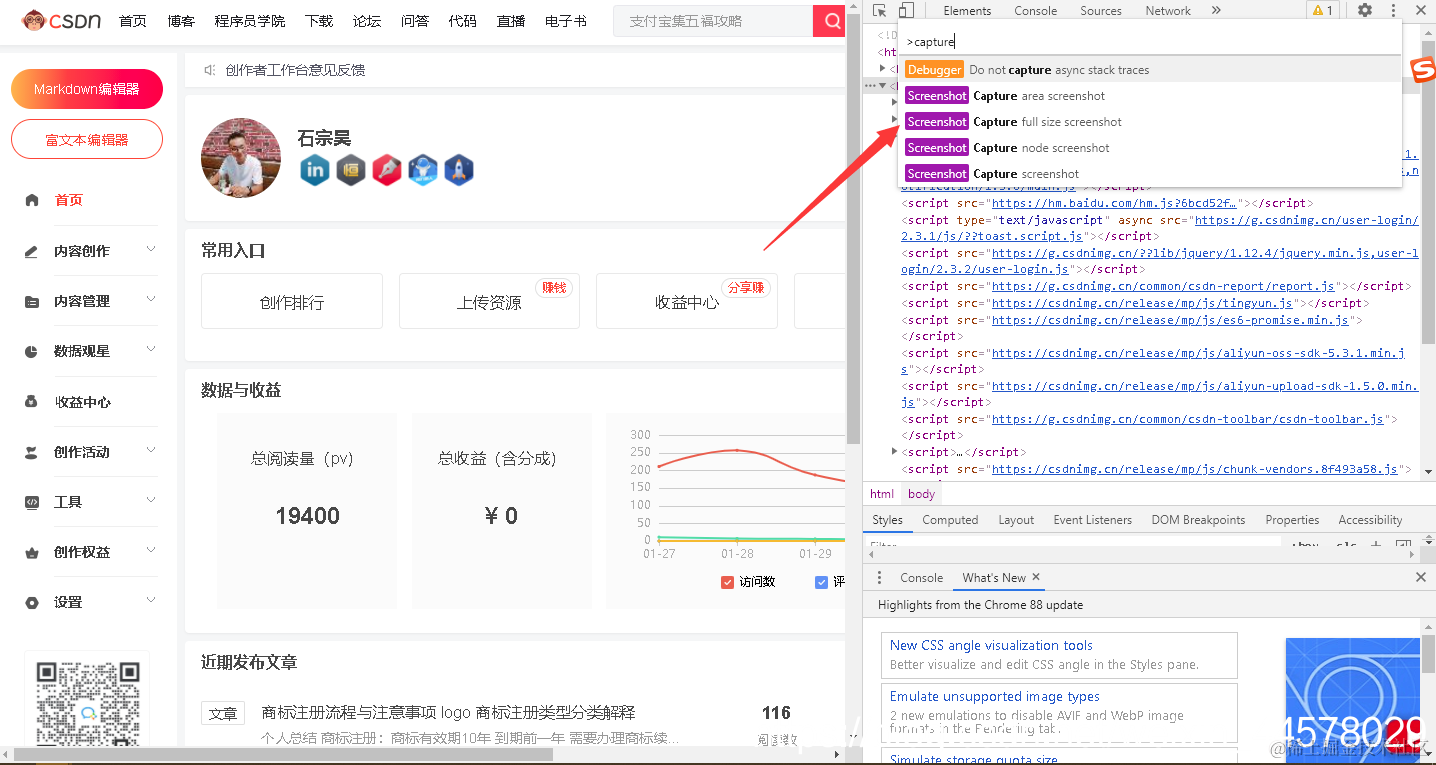Click the code icon beside 工具

tap(32, 502)
